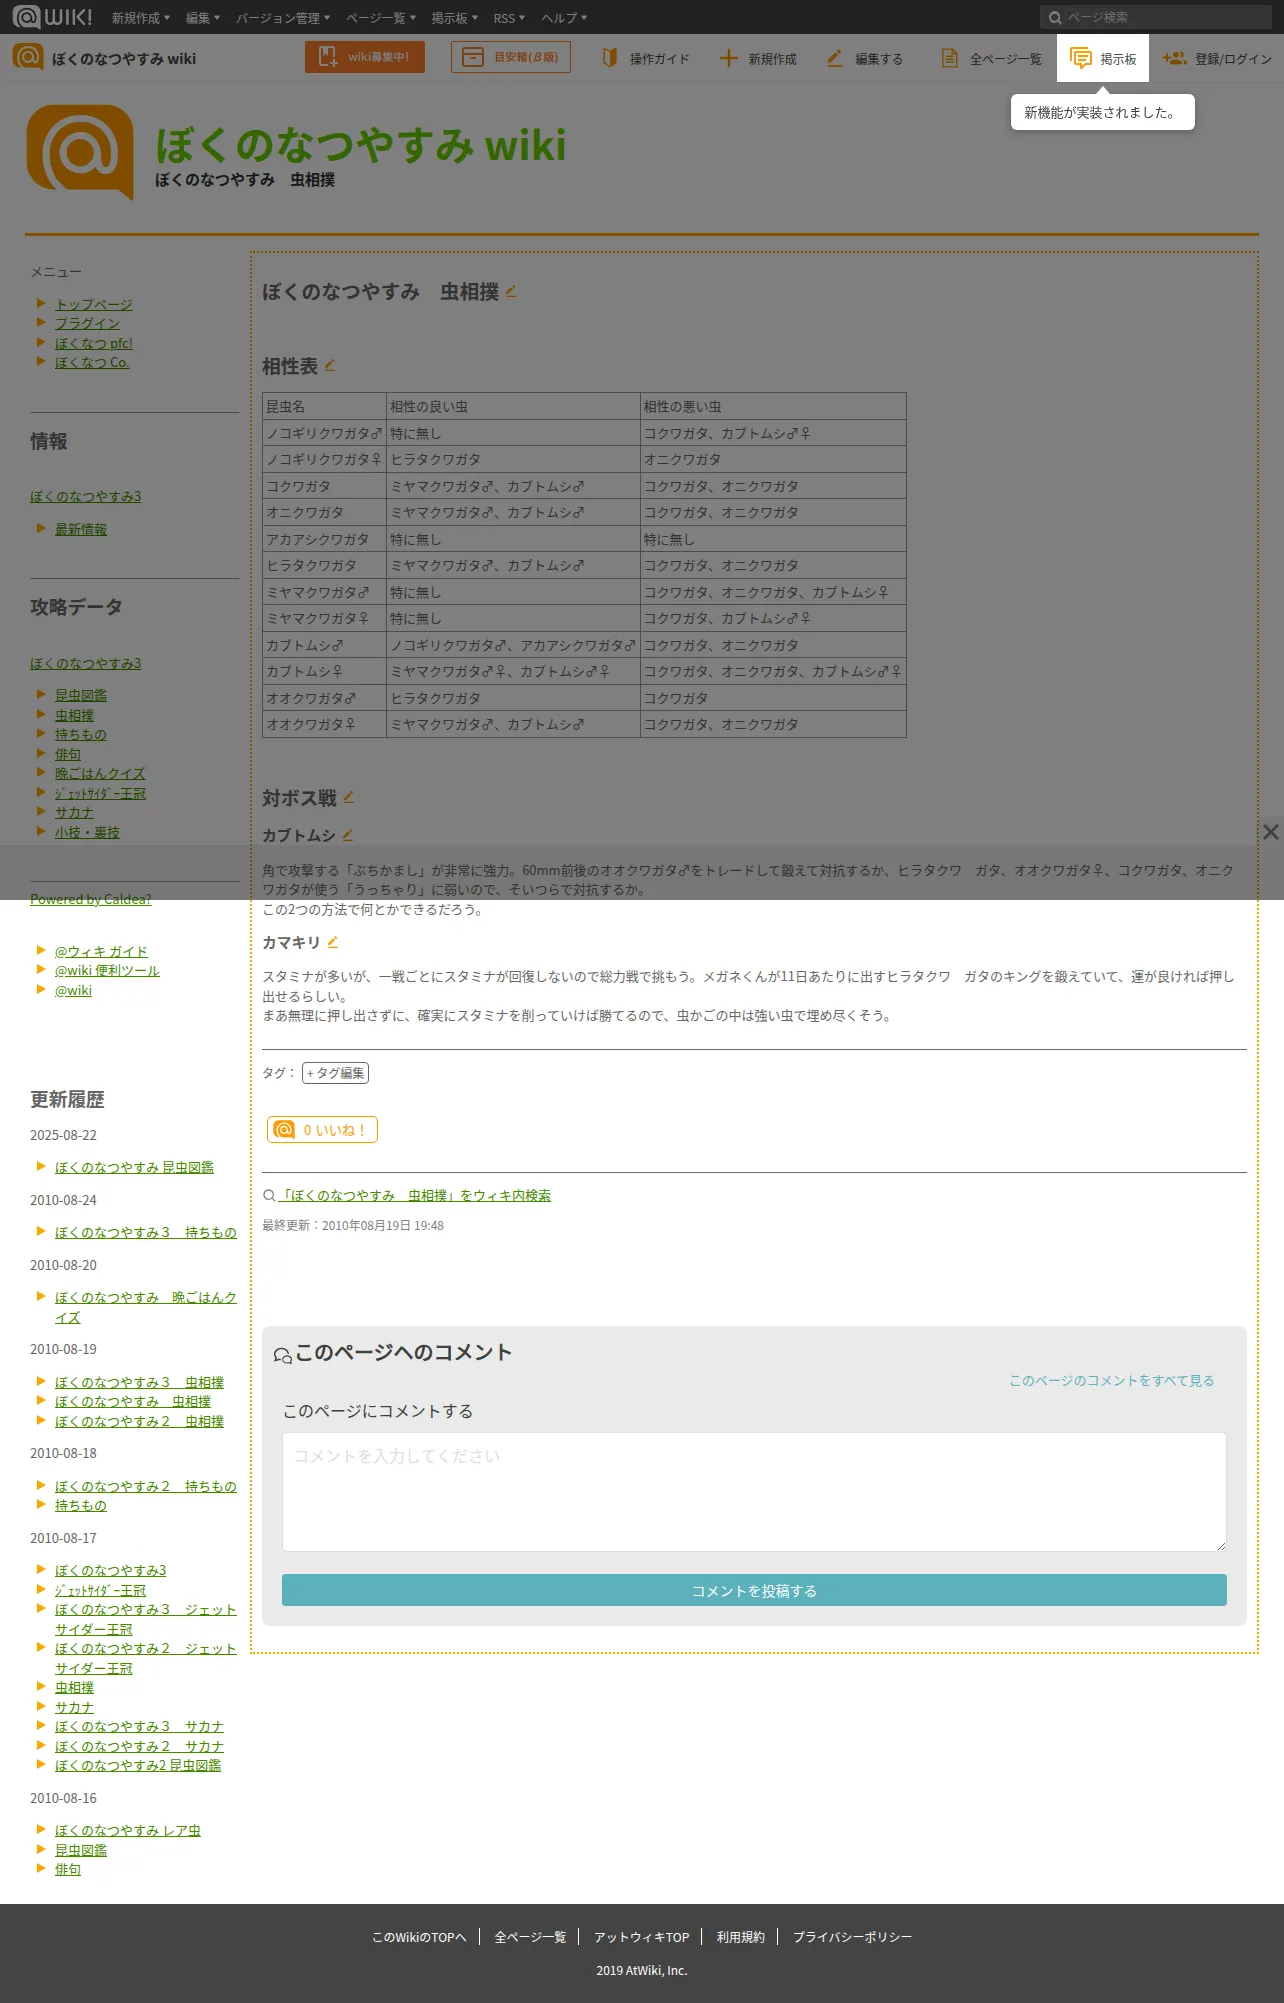Open the 操作ガイド guide icon

pos(610,58)
